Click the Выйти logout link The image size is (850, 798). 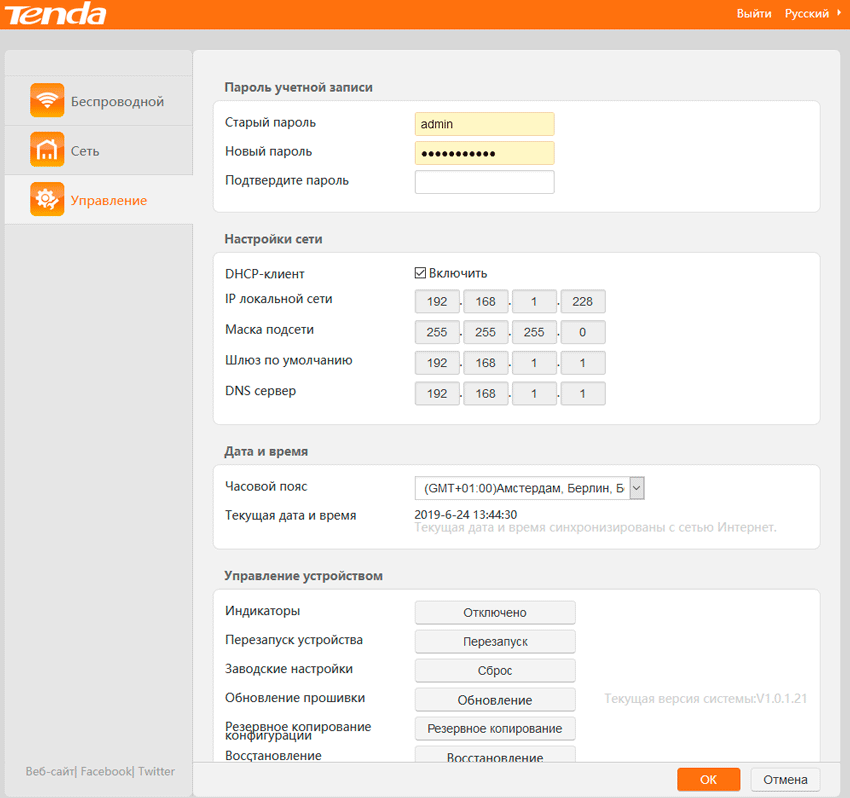tap(754, 14)
